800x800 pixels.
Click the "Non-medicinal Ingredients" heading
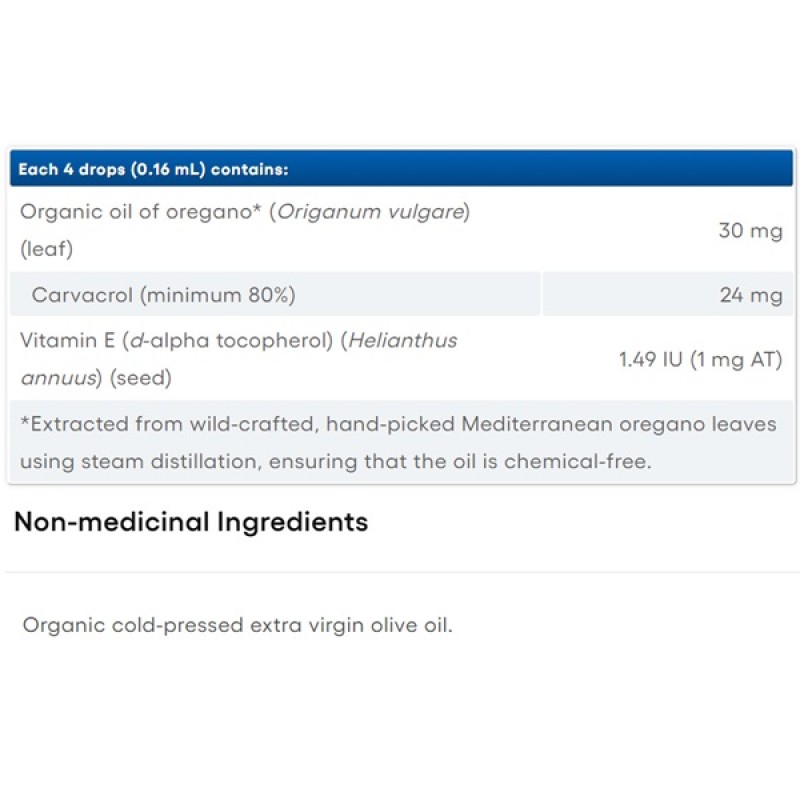point(191,521)
